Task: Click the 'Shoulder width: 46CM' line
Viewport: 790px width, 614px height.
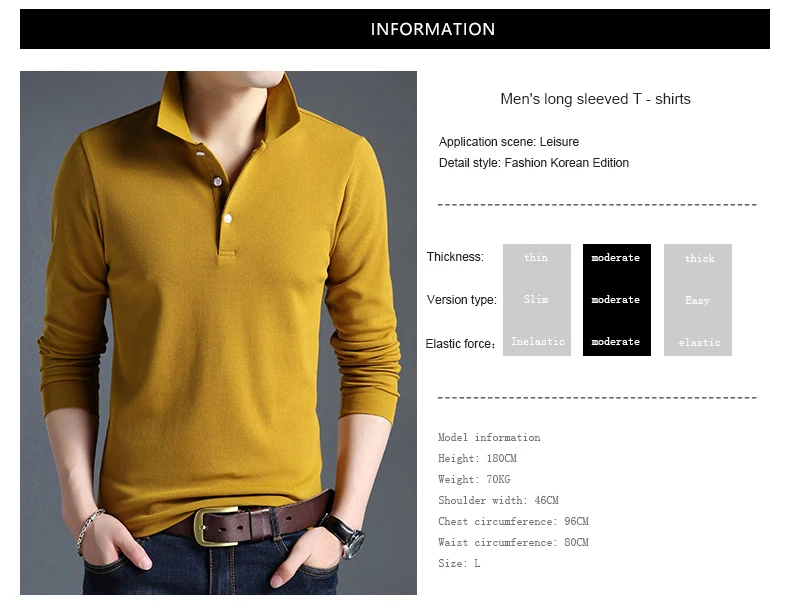Action: 498,500
